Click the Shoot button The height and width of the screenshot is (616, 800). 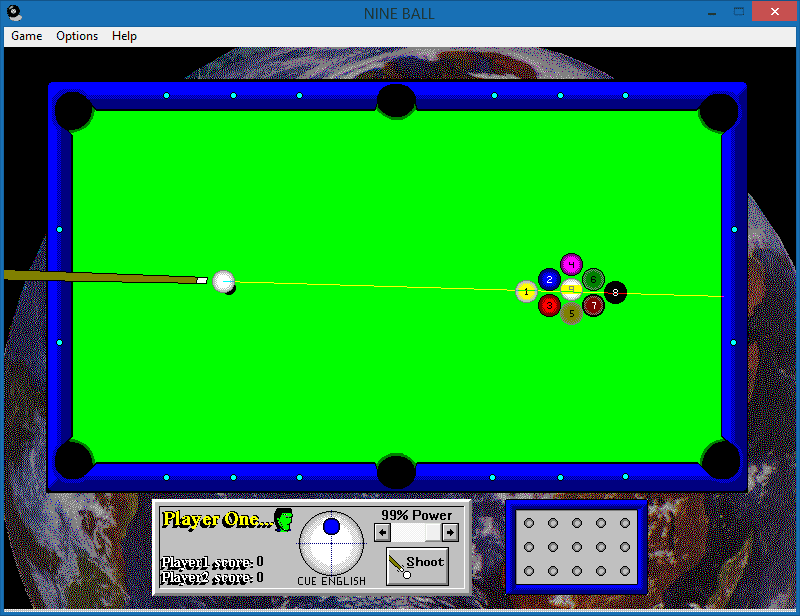click(417, 566)
